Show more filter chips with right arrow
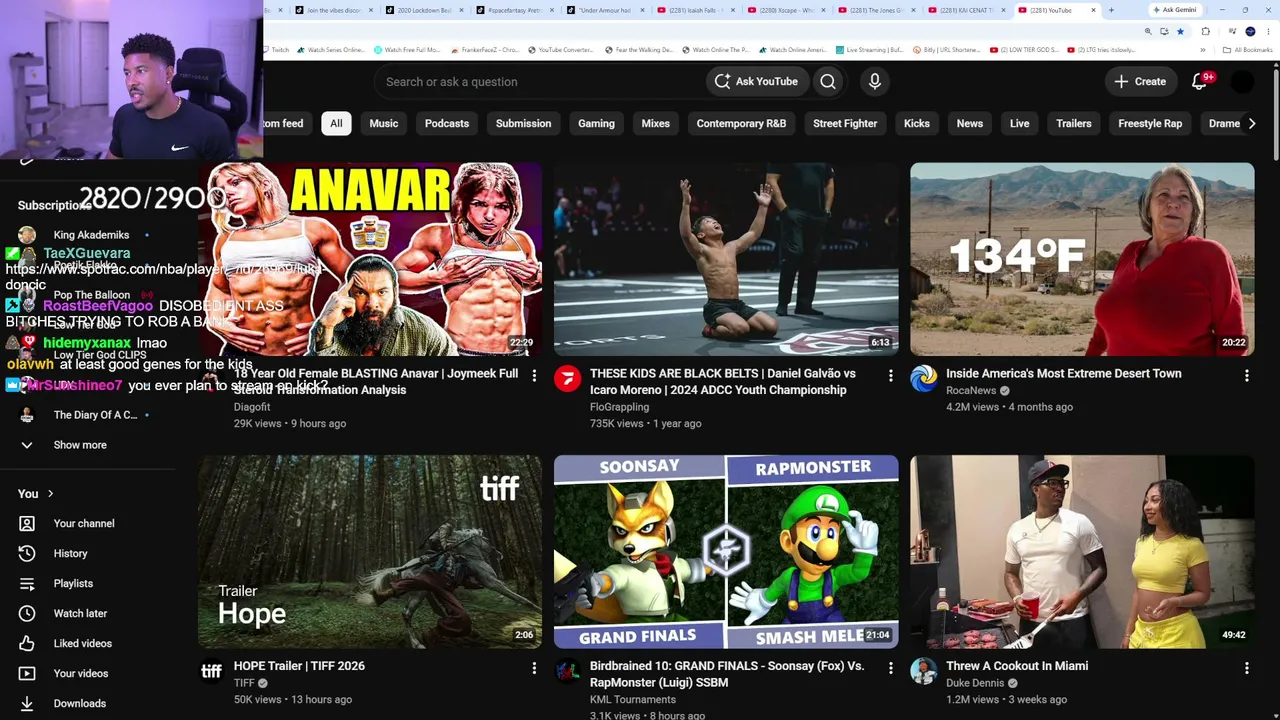The width and height of the screenshot is (1280, 720). click(x=1251, y=123)
